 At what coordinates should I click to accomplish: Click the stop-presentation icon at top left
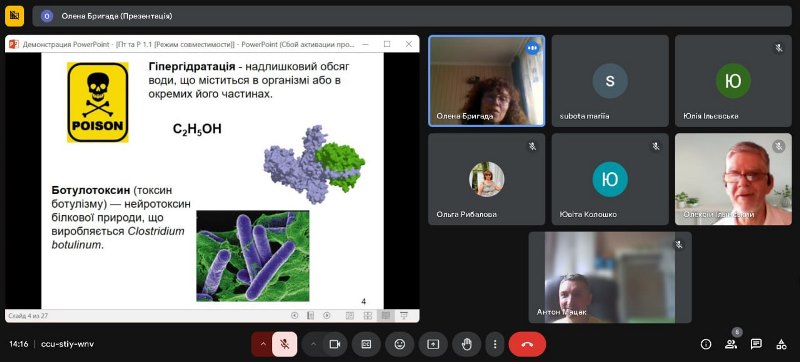(x=14, y=16)
